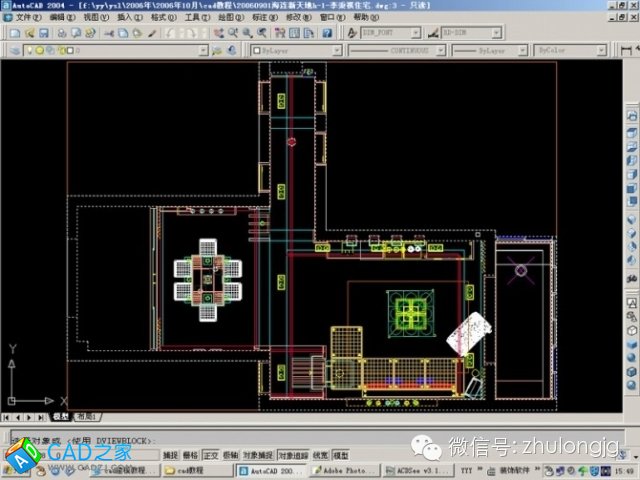This screenshot has height=480, width=640.
Task: Open the ByLayer color control
Action: [x=295, y=49]
